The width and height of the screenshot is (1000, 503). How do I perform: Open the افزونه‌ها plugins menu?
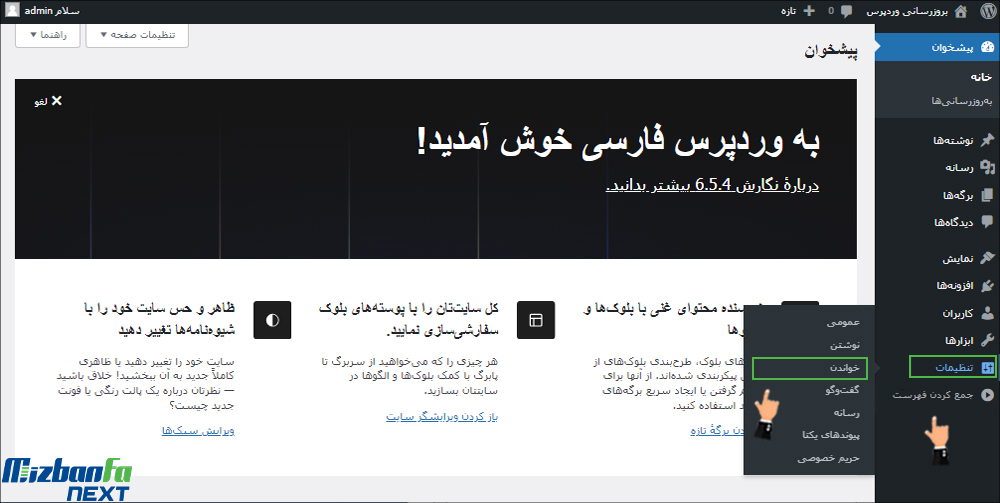(x=938, y=286)
